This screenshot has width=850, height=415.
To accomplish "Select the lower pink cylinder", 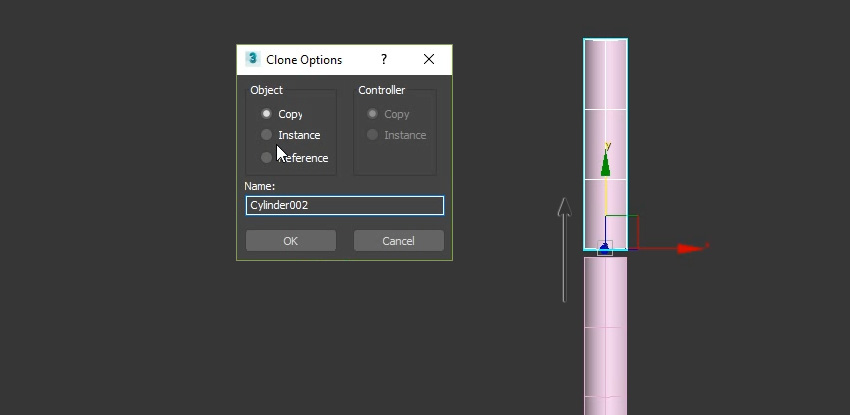I will click(x=605, y=330).
